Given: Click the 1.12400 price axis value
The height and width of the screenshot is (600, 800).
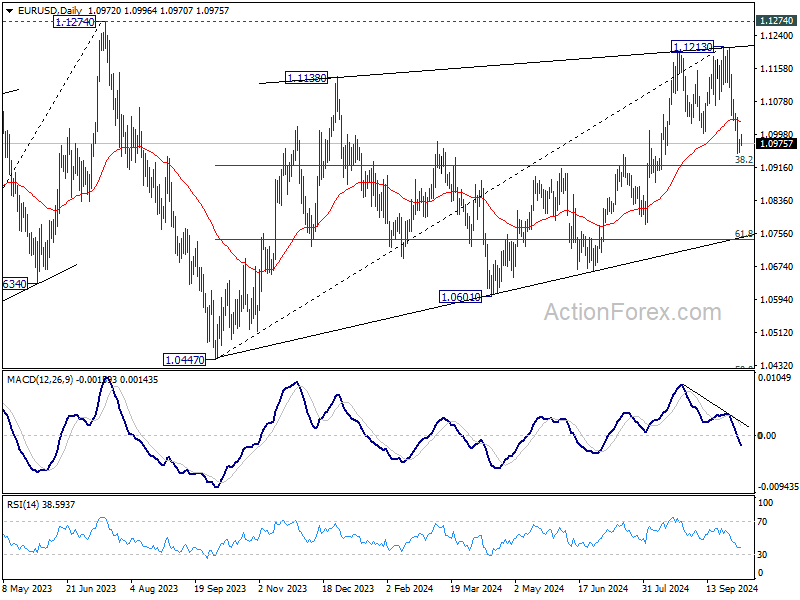Looking at the screenshot, I should tap(777, 36).
